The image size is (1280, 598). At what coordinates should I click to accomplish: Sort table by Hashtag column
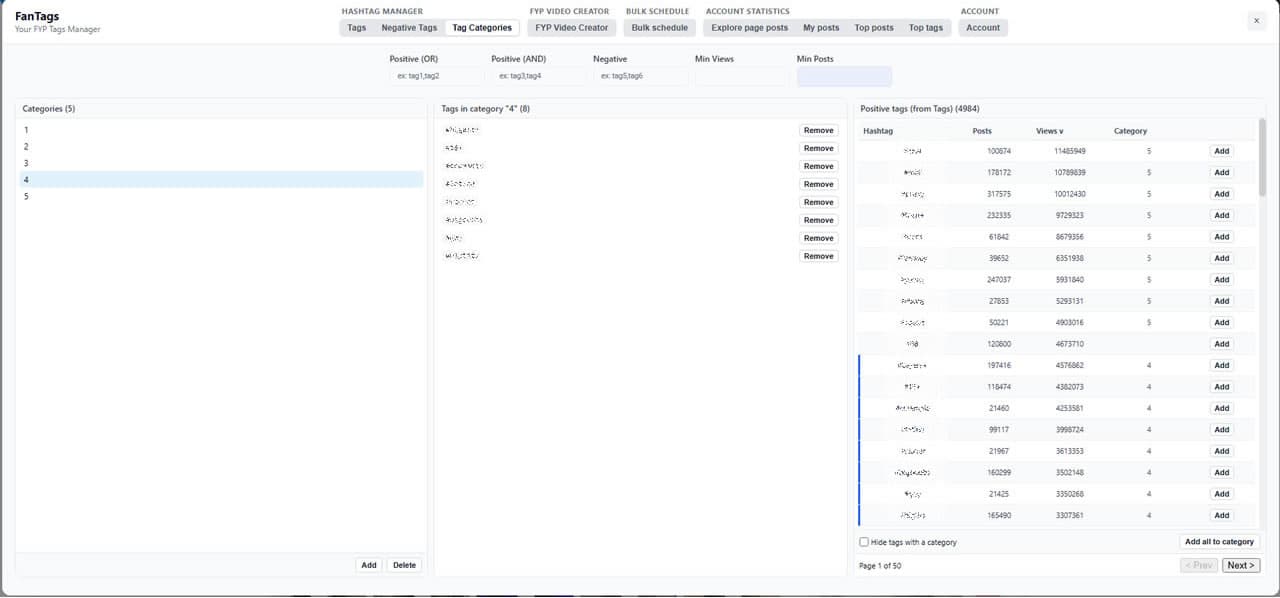tap(878, 131)
